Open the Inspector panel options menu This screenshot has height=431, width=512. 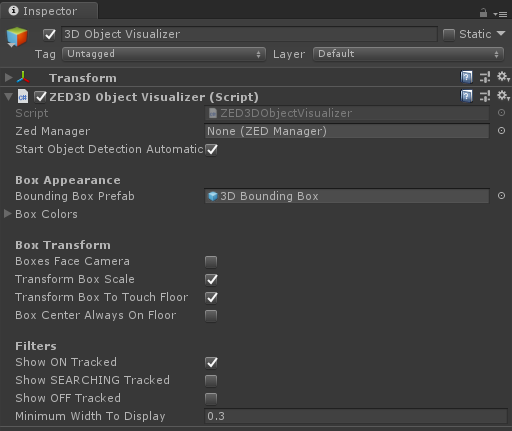click(x=500, y=14)
